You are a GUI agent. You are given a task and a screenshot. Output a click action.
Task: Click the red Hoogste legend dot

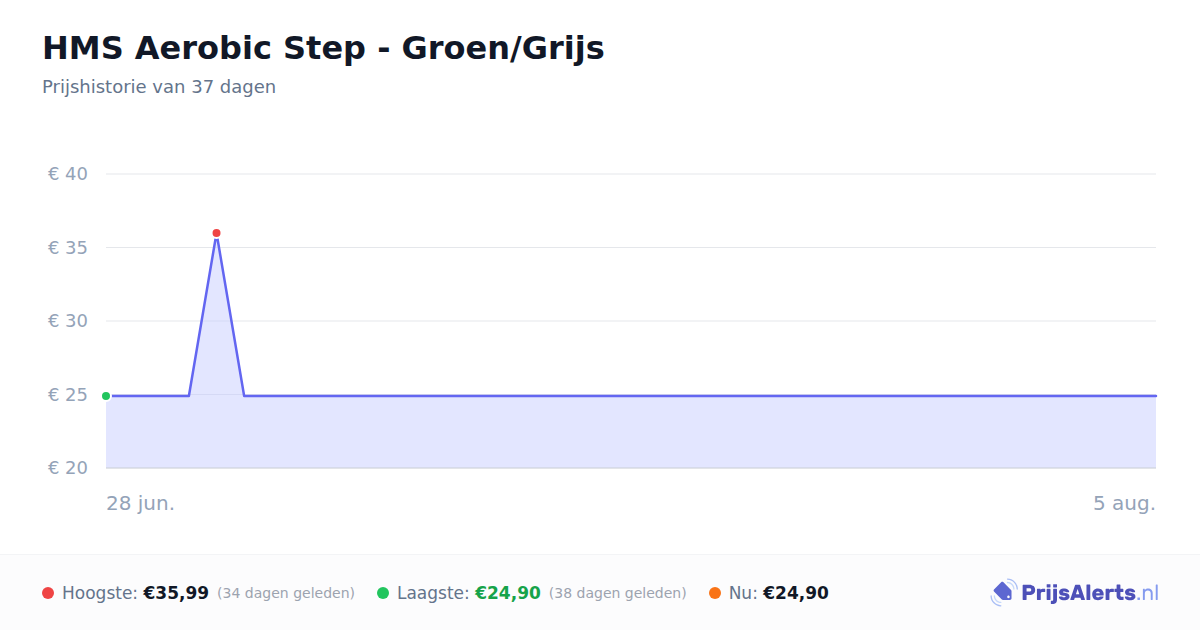tap(48, 593)
